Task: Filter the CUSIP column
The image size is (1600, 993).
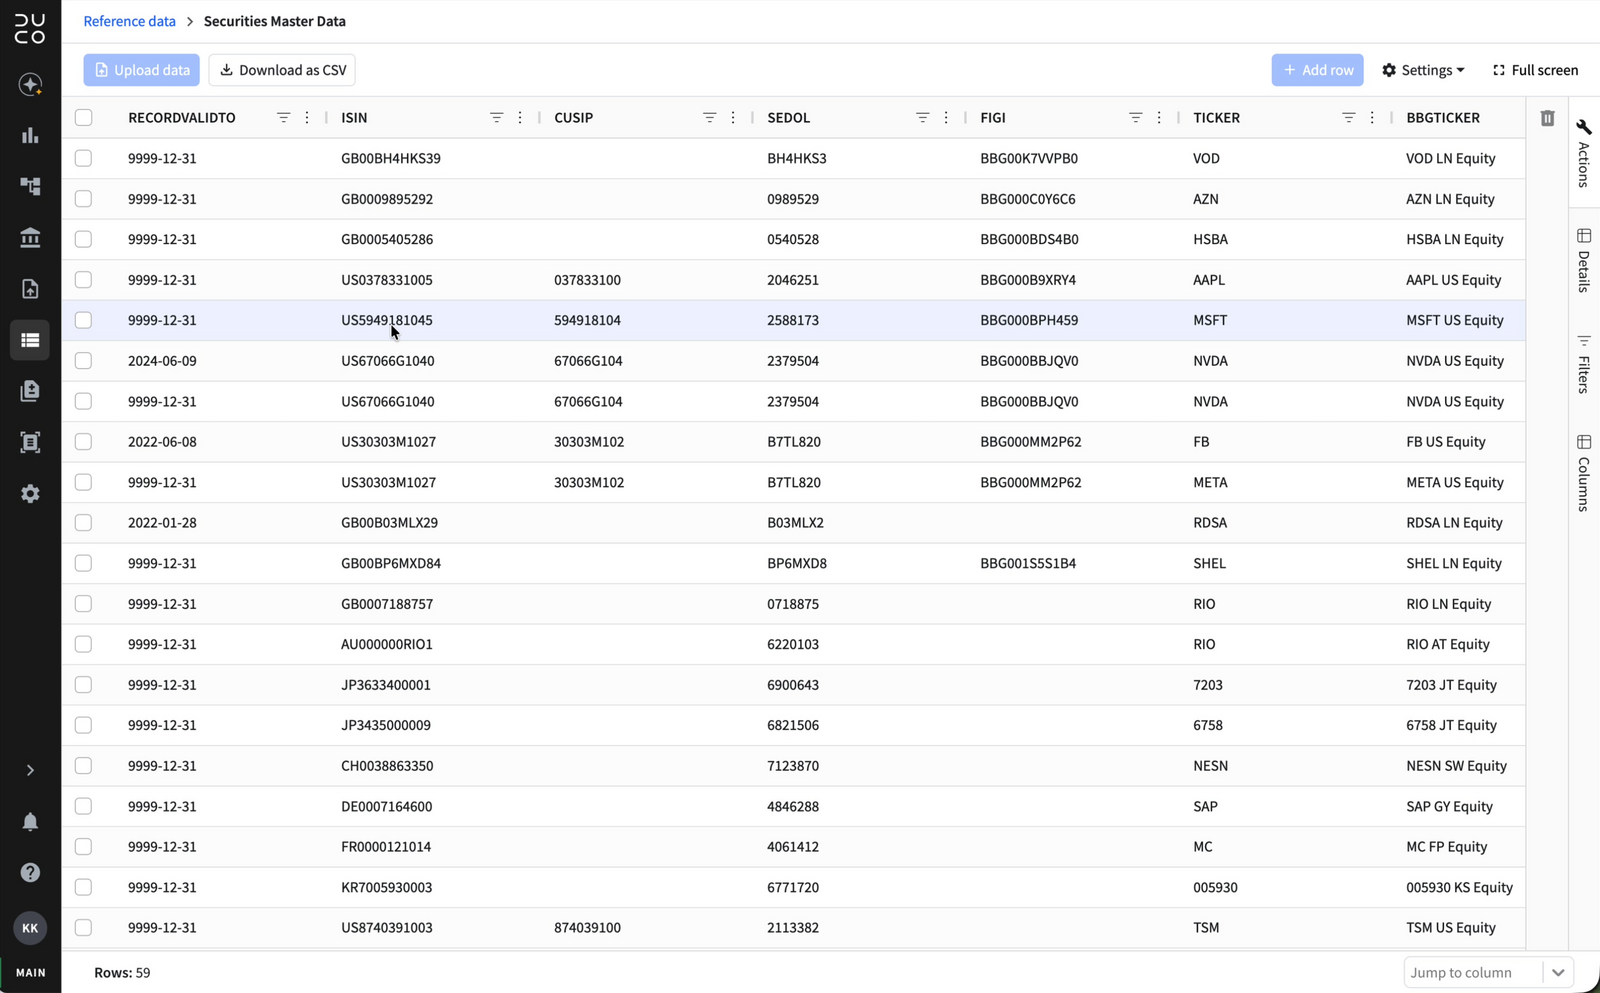Action: [709, 117]
